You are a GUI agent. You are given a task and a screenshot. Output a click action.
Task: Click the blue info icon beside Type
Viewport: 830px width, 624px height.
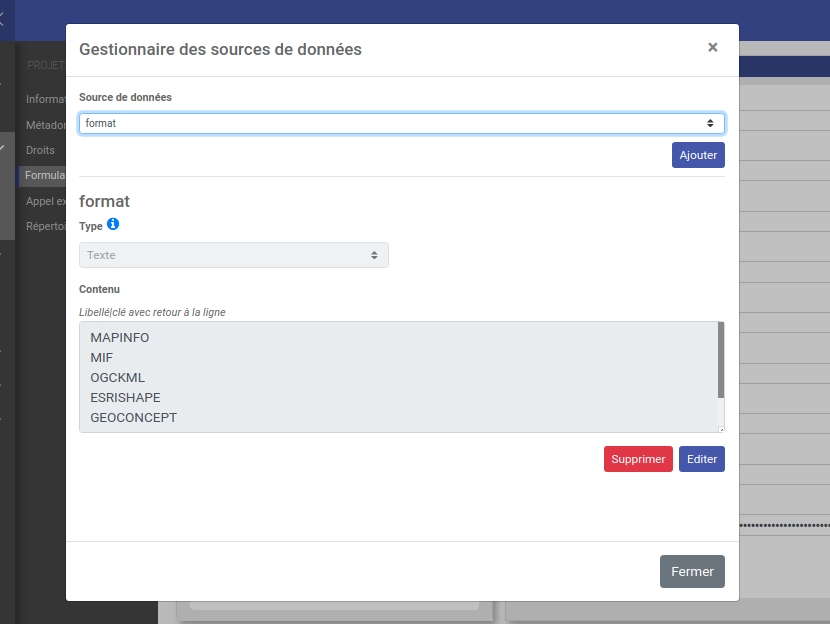113,225
